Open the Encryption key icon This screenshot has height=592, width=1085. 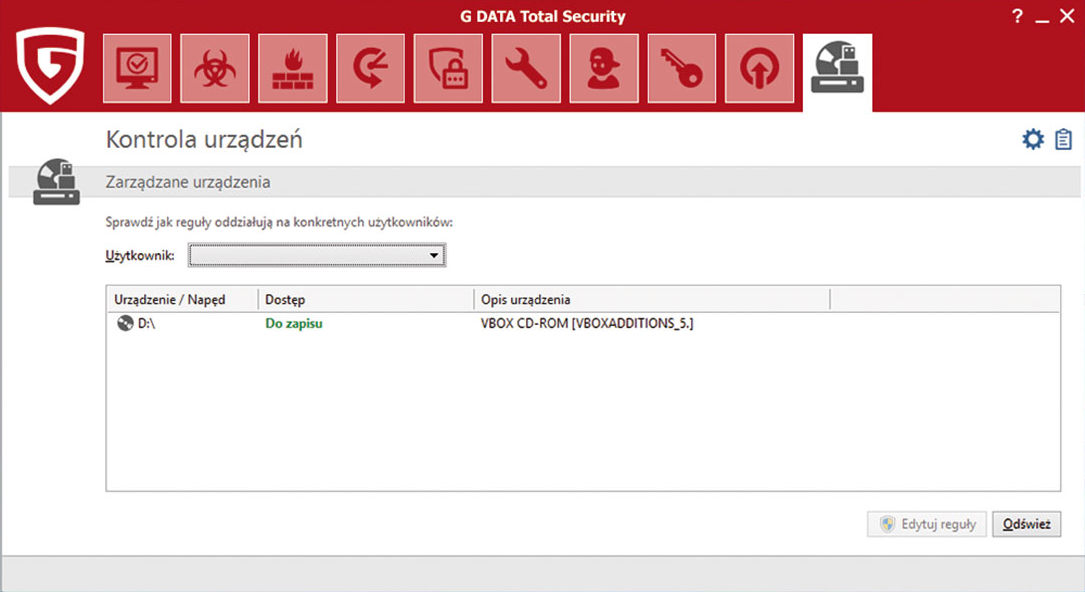682,68
